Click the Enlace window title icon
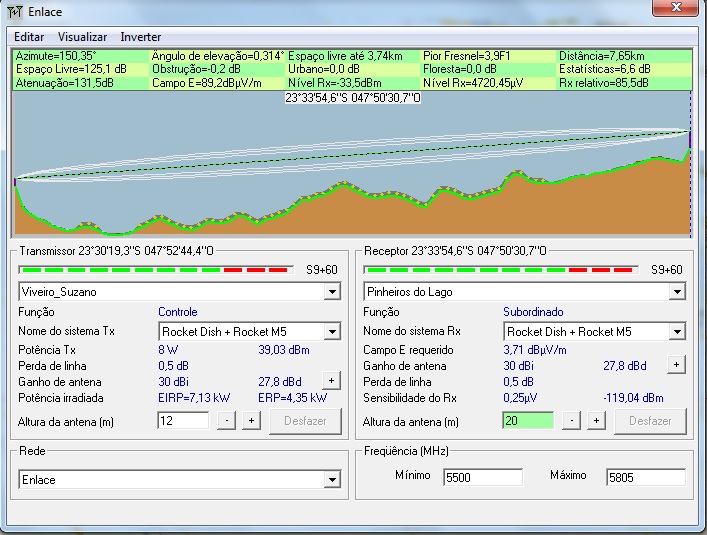 (15, 10)
